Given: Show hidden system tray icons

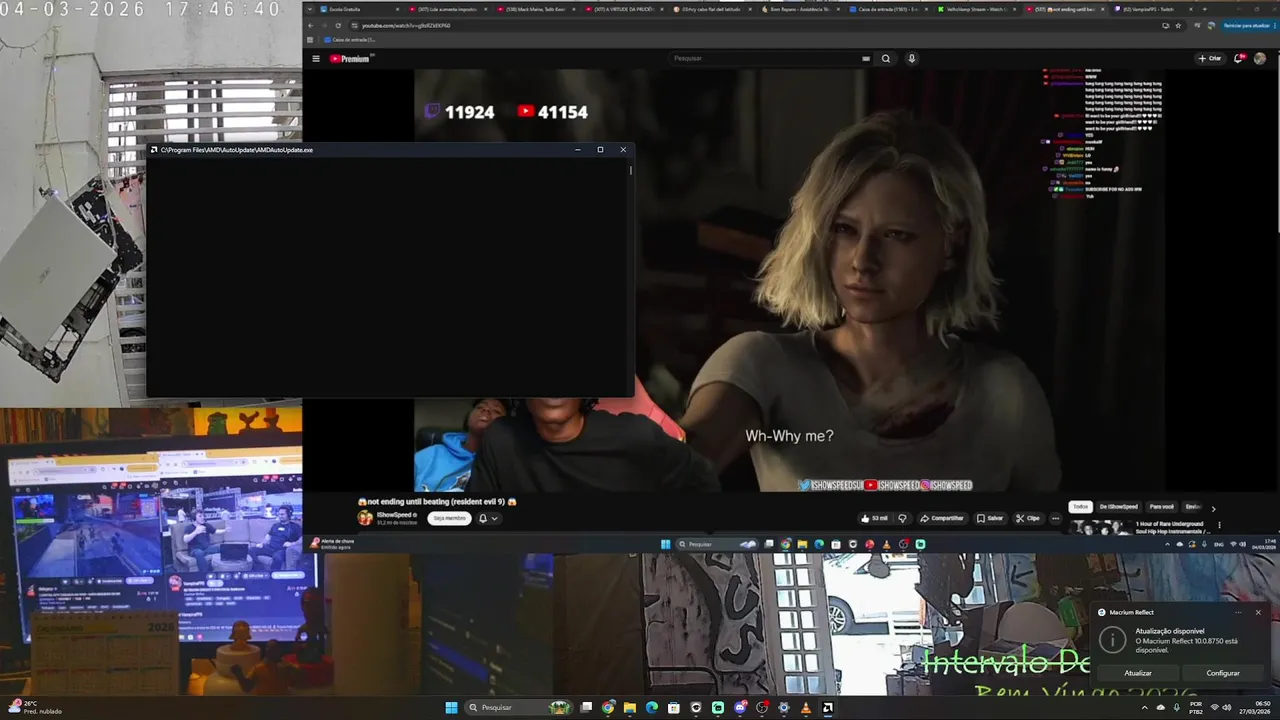Looking at the screenshot, I should pos(1145,707).
